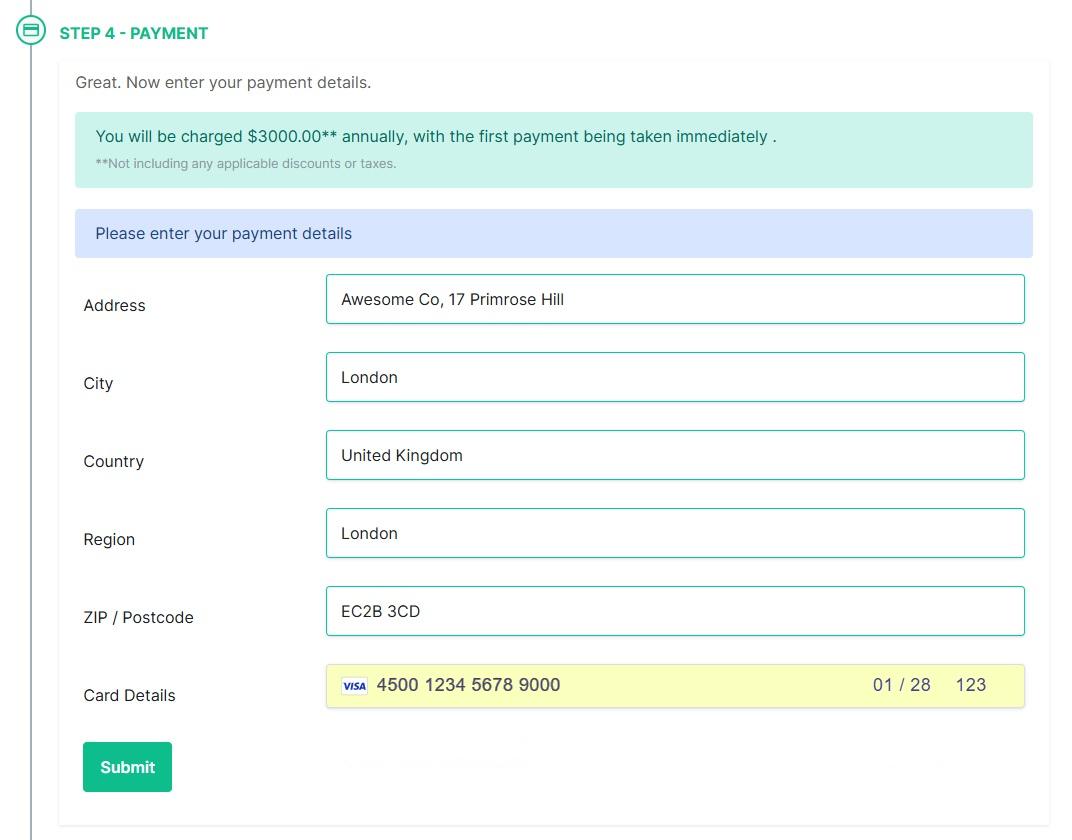The height and width of the screenshot is (840, 1072).
Task: Click the City form label
Action: (98, 384)
